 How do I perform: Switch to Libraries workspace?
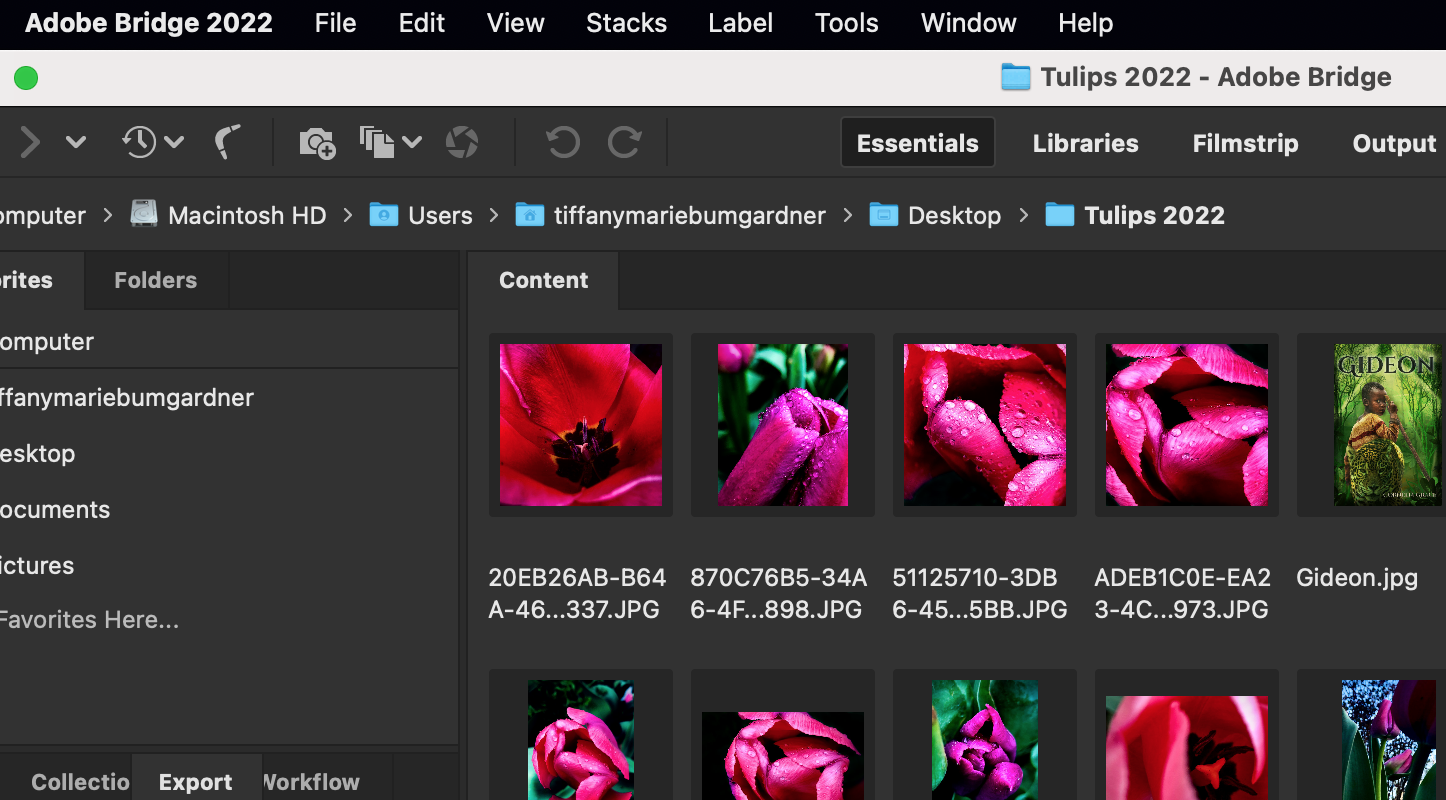[x=1085, y=143]
